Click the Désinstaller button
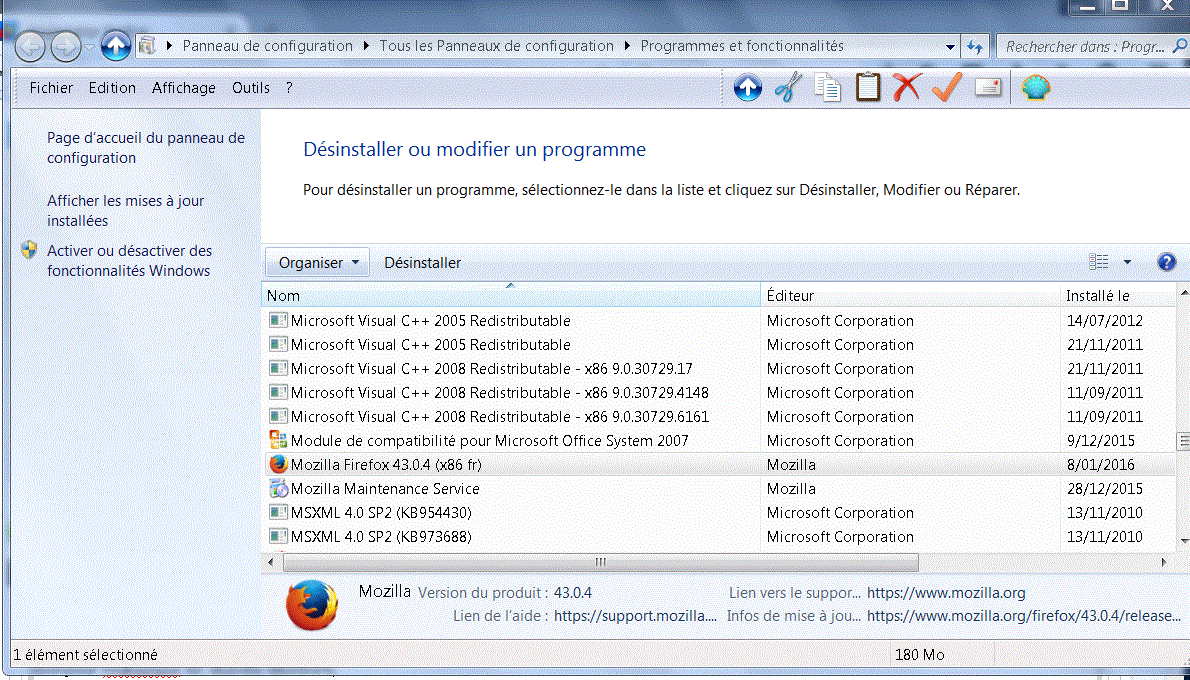 click(x=423, y=263)
